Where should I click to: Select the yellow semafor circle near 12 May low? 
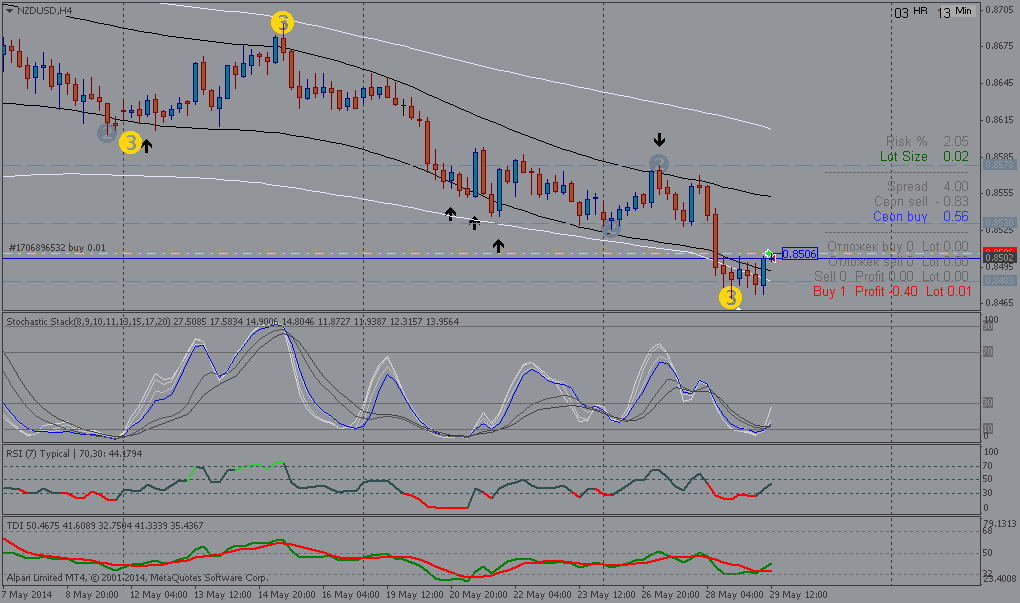pyautogui.click(x=130, y=142)
